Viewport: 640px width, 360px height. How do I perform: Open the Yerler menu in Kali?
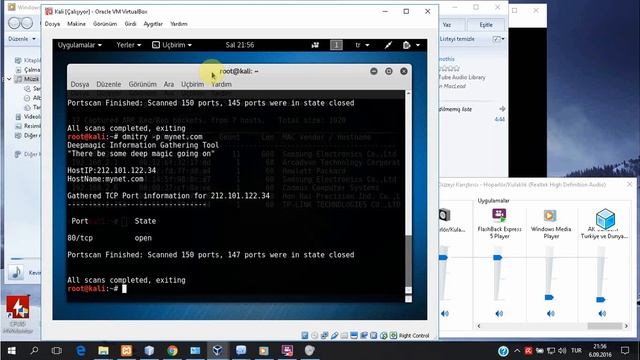pyautogui.click(x=129, y=45)
